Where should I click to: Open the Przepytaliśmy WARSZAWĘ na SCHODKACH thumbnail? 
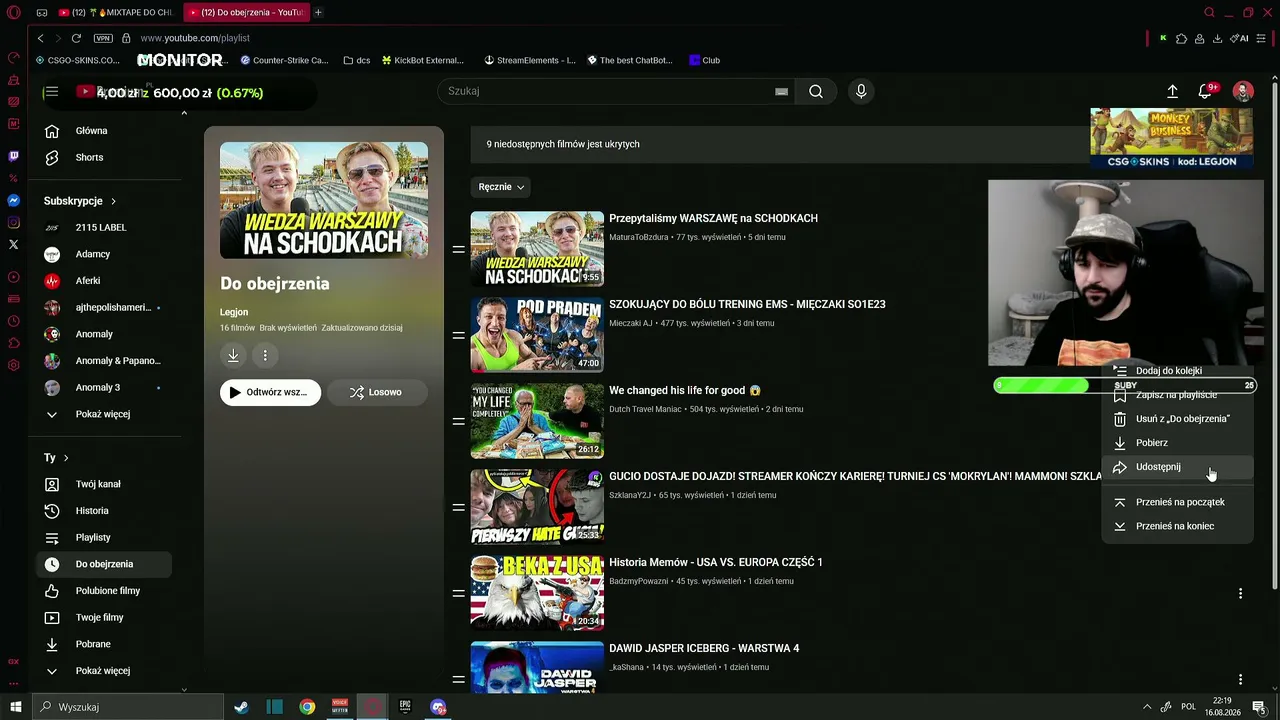(537, 249)
